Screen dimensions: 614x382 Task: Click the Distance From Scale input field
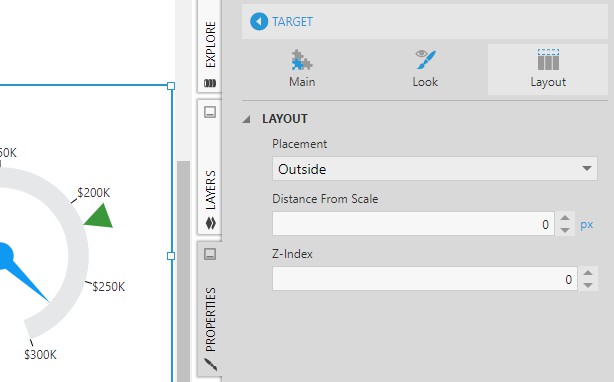click(413, 224)
